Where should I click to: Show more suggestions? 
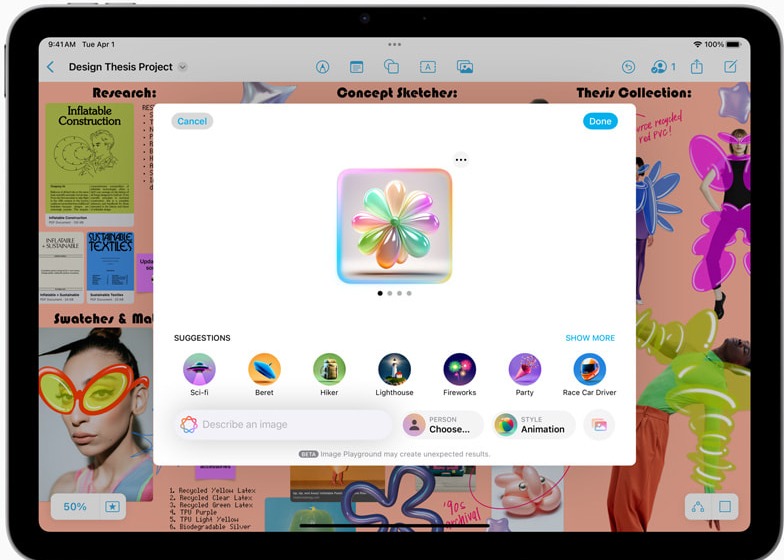[x=590, y=338]
